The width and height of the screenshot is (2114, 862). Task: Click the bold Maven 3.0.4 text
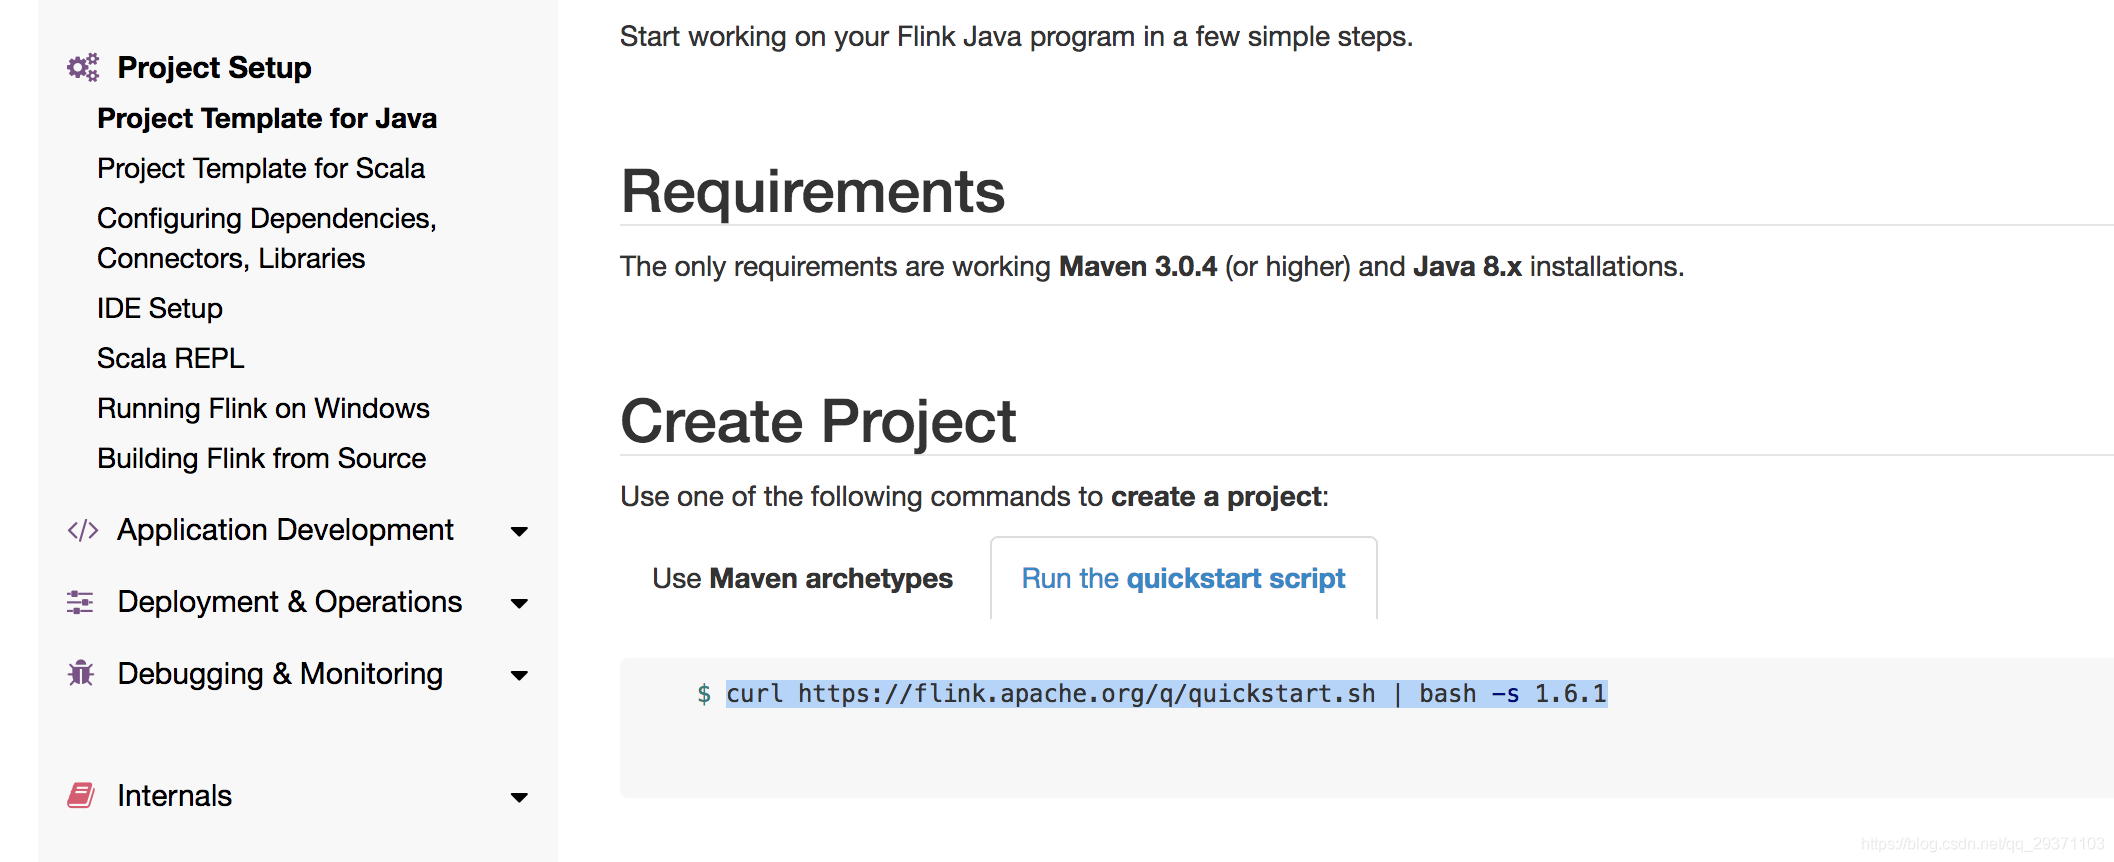1138,267
